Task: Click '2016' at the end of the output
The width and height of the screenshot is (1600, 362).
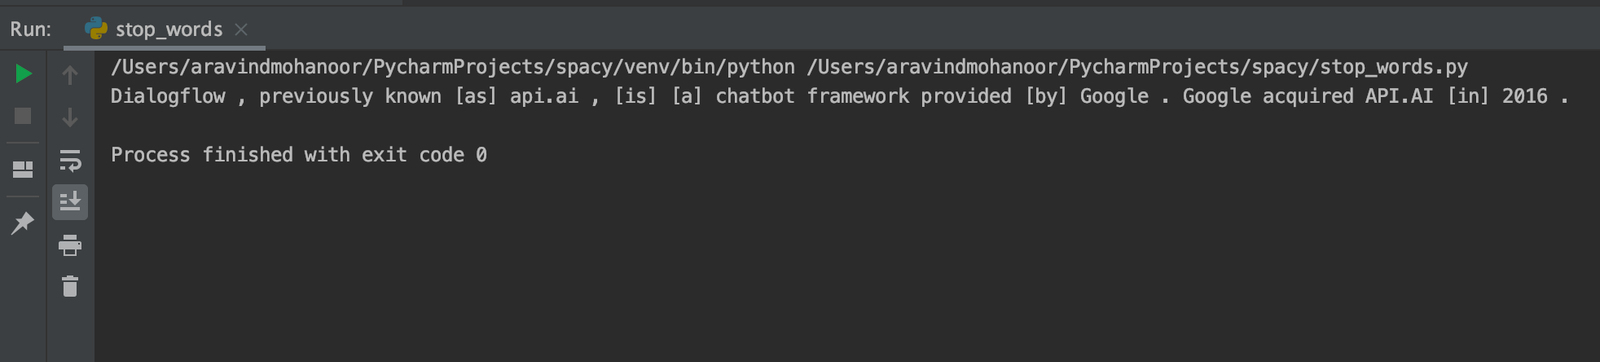Action: coord(1525,96)
